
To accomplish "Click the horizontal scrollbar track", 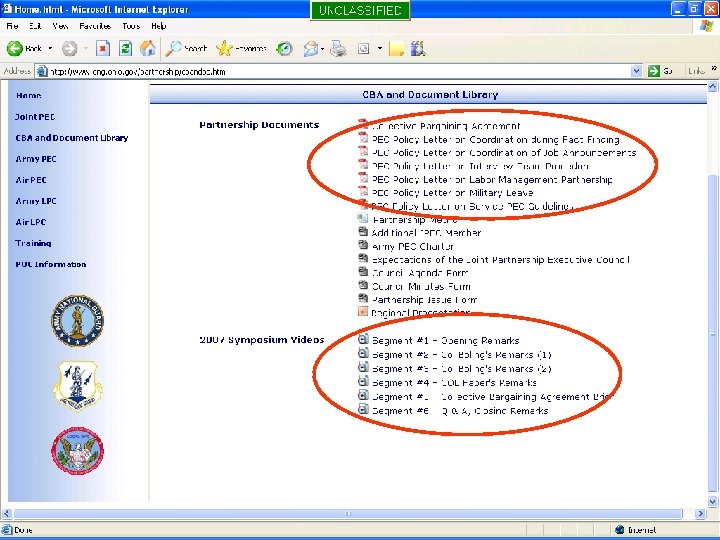I will coord(348,513).
